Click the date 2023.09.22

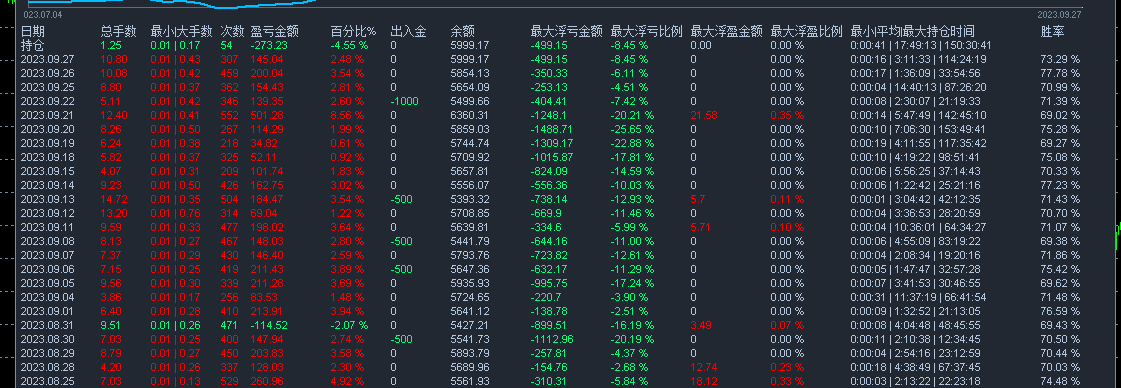(48, 101)
